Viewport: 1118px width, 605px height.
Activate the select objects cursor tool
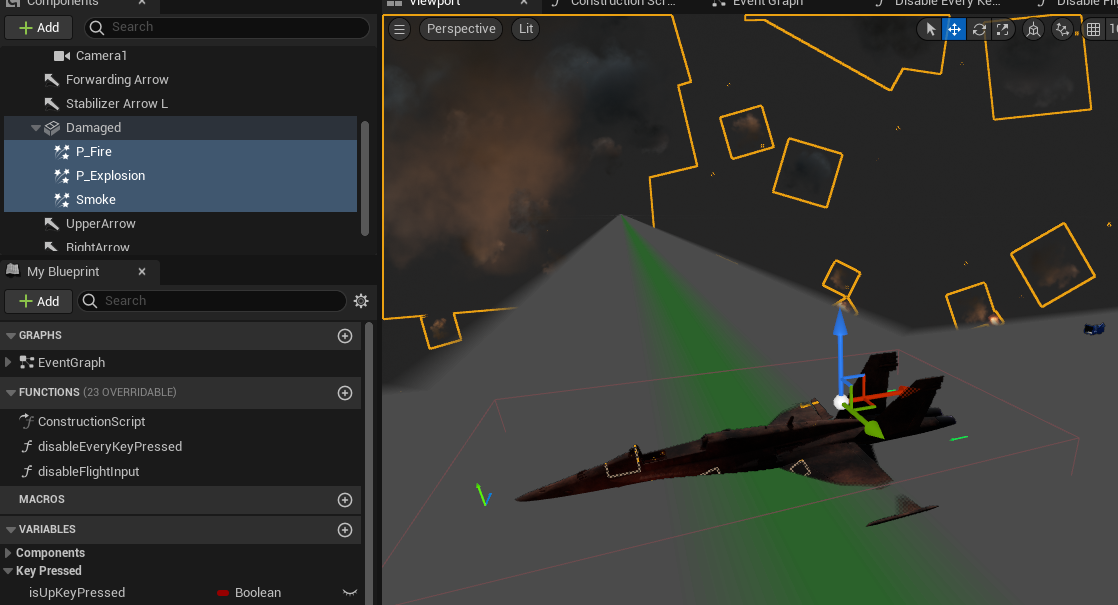930,29
